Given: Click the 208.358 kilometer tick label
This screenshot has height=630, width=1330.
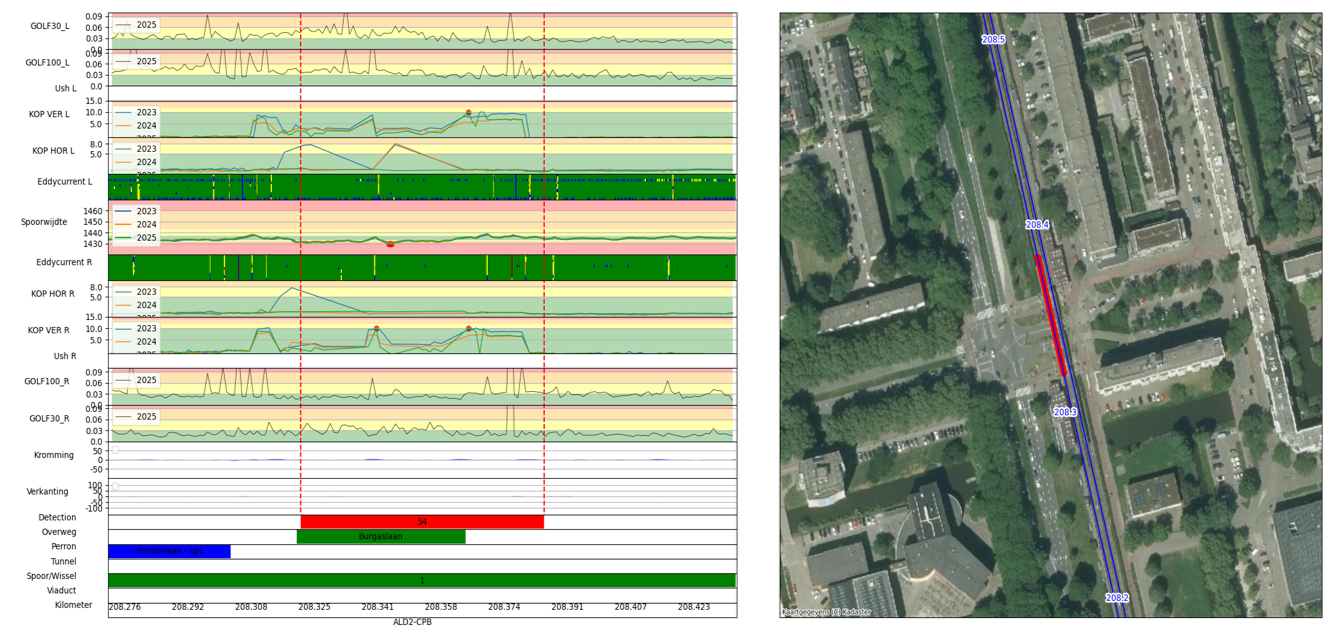Looking at the screenshot, I should pos(441,607).
